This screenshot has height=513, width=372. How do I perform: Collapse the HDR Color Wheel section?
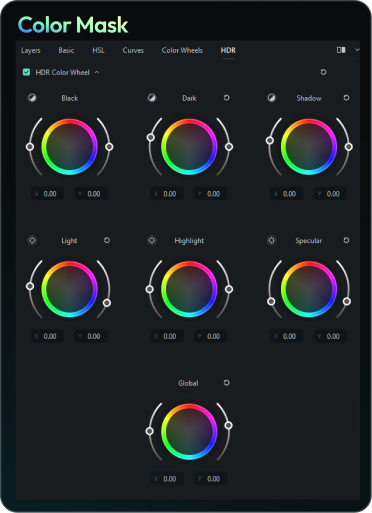click(97, 72)
